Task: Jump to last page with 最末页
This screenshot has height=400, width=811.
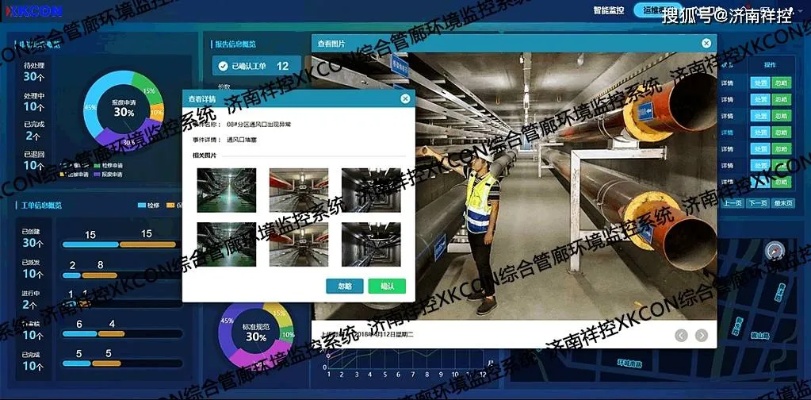Action: point(783,203)
